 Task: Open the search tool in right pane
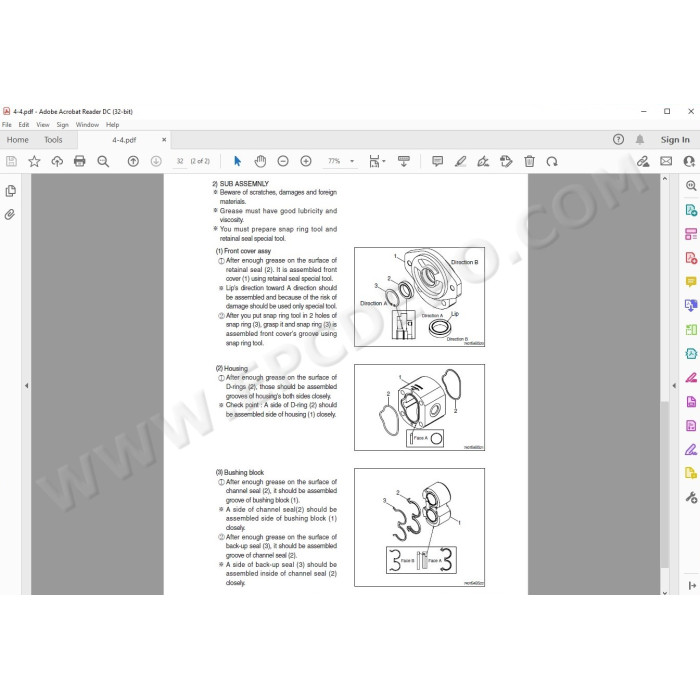click(691, 186)
